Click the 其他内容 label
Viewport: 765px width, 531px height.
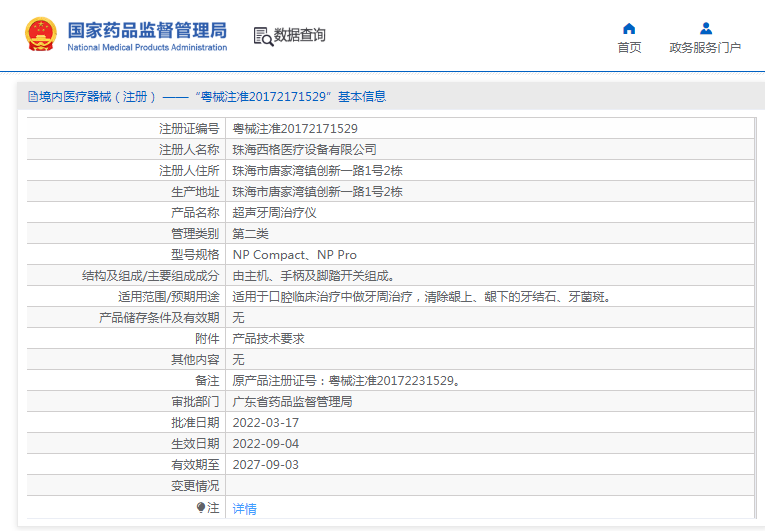click(195, 359)
